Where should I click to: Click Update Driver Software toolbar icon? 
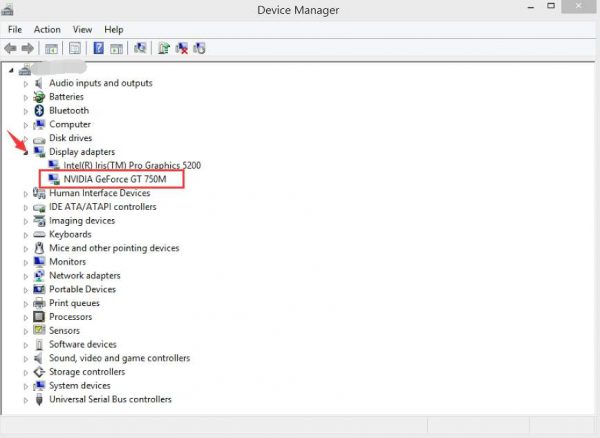pos(164,48)
